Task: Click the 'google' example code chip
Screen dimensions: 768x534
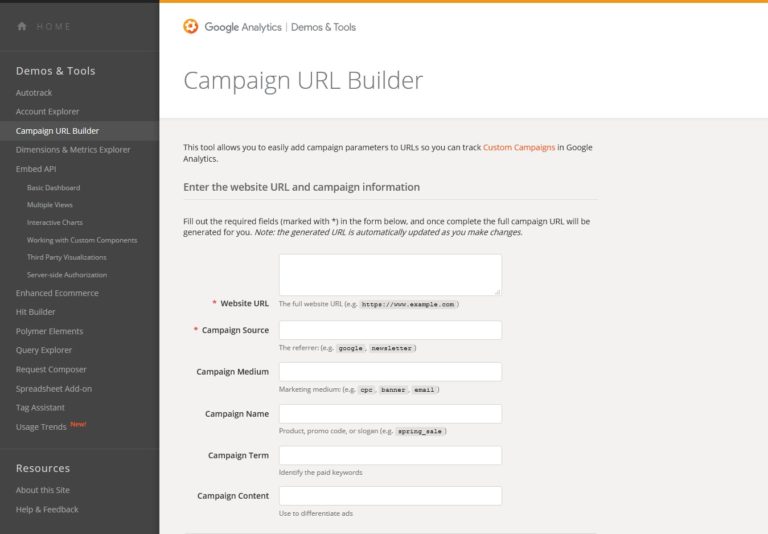Action: 351,348
